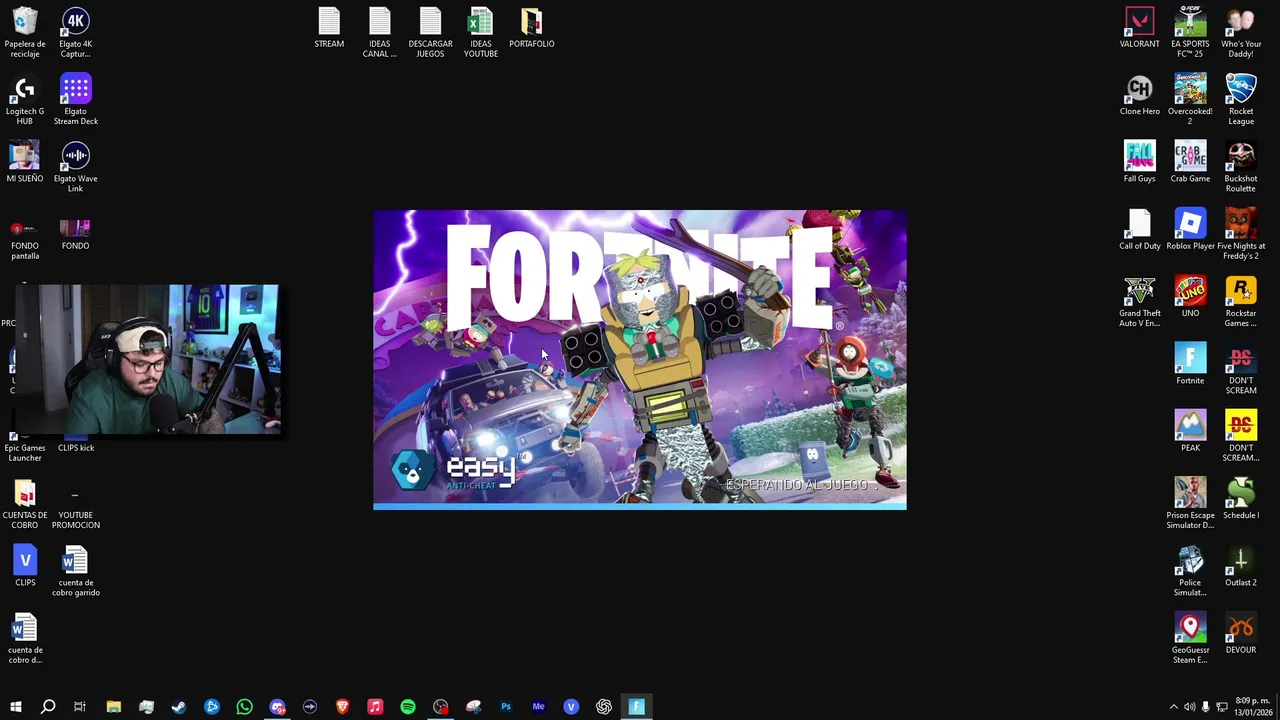Launch GeoGuessr Steam Edition shortcut
Viewport: 1280px width, 720px height.
pos(1190,638)
